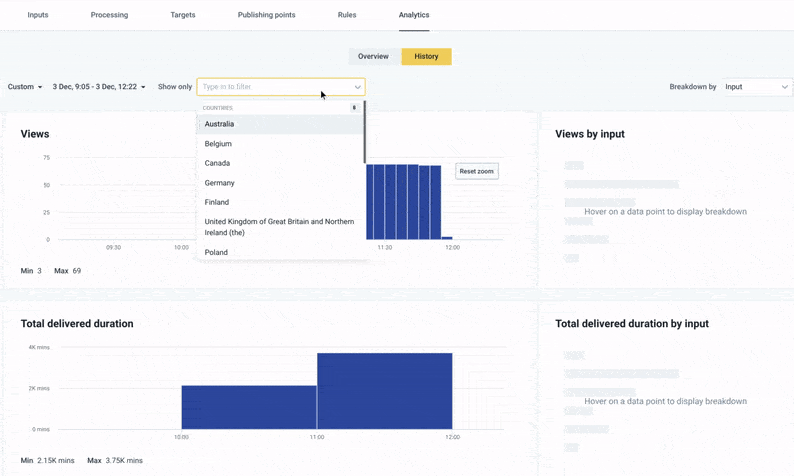This screenshot has width=794, height=476.
Task: Open the Custom range dropdown
Action: tap(25, 87)
